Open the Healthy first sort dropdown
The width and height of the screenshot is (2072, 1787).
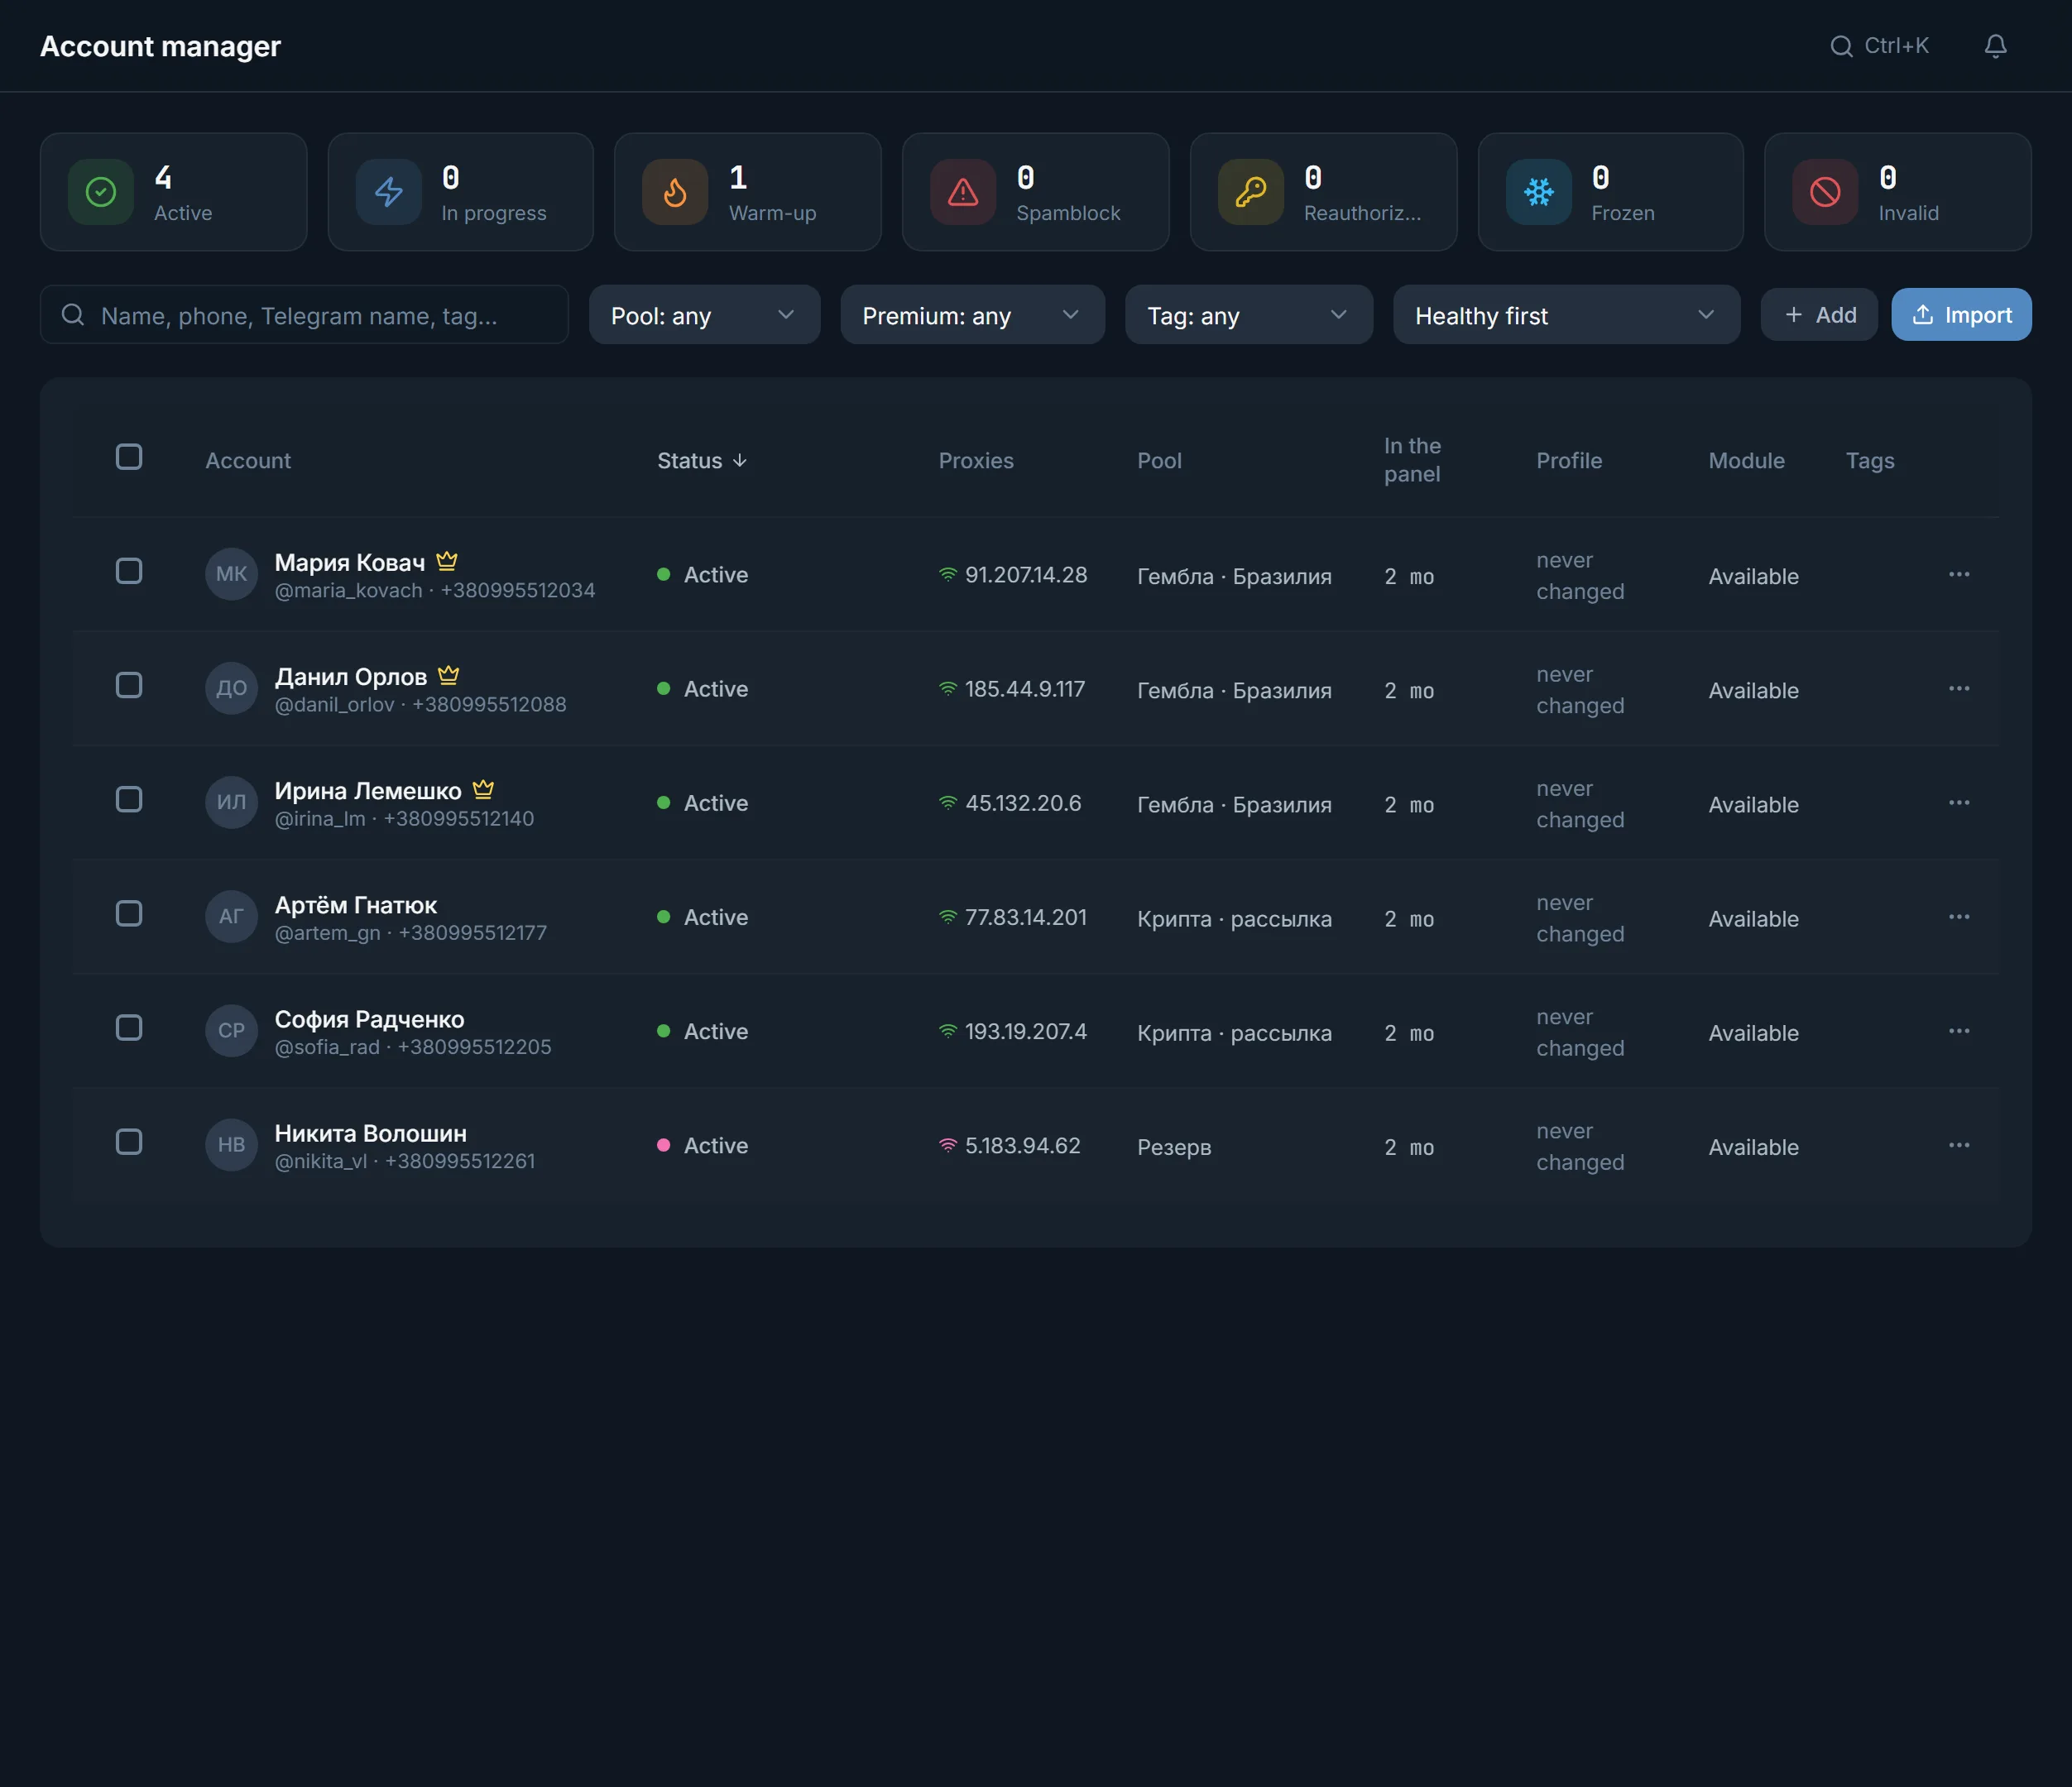pos(1566,315)
